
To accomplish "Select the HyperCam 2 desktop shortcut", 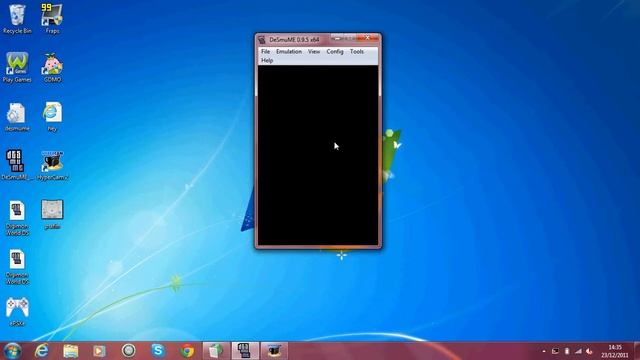I will click(x=52, y=165).
